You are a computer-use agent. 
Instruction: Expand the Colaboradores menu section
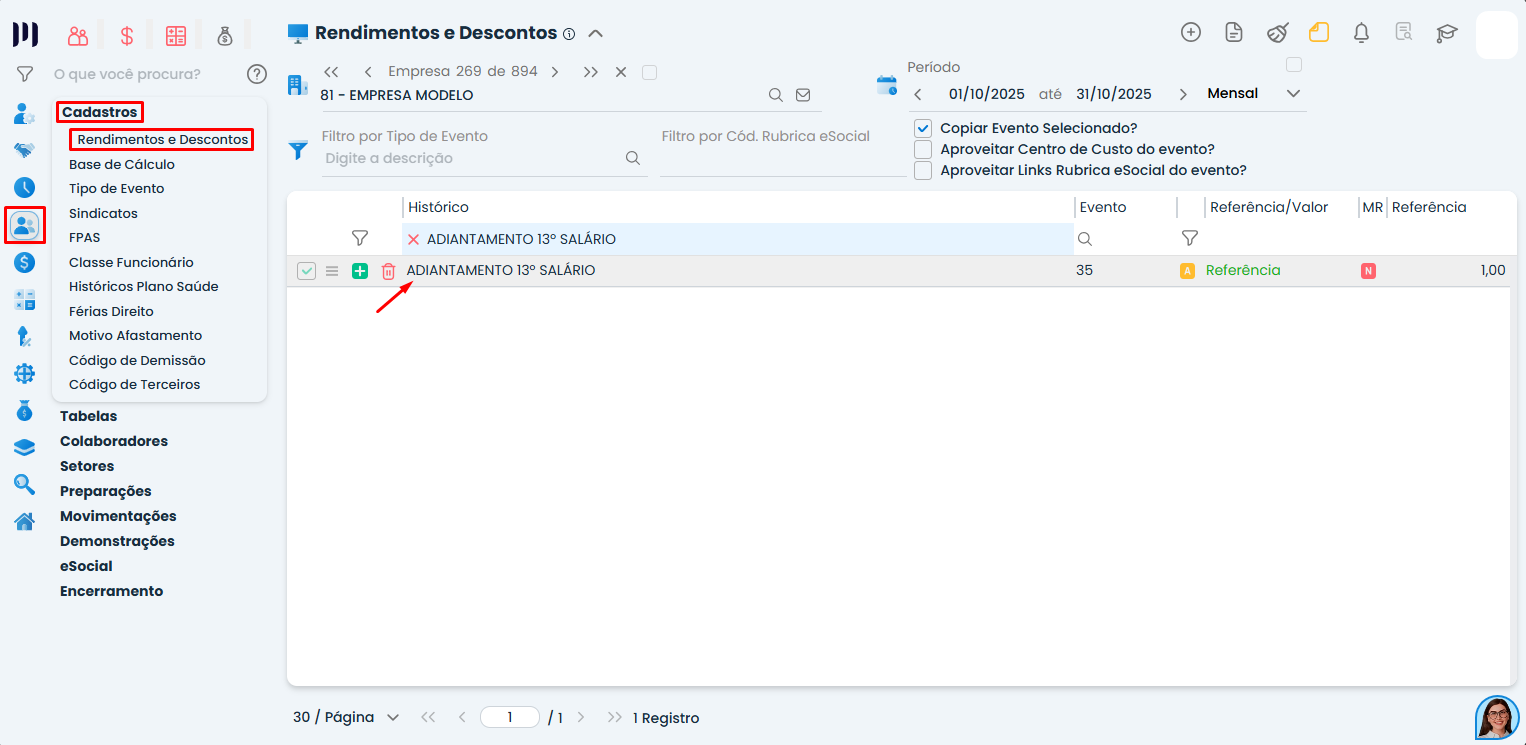click(114, 441)
